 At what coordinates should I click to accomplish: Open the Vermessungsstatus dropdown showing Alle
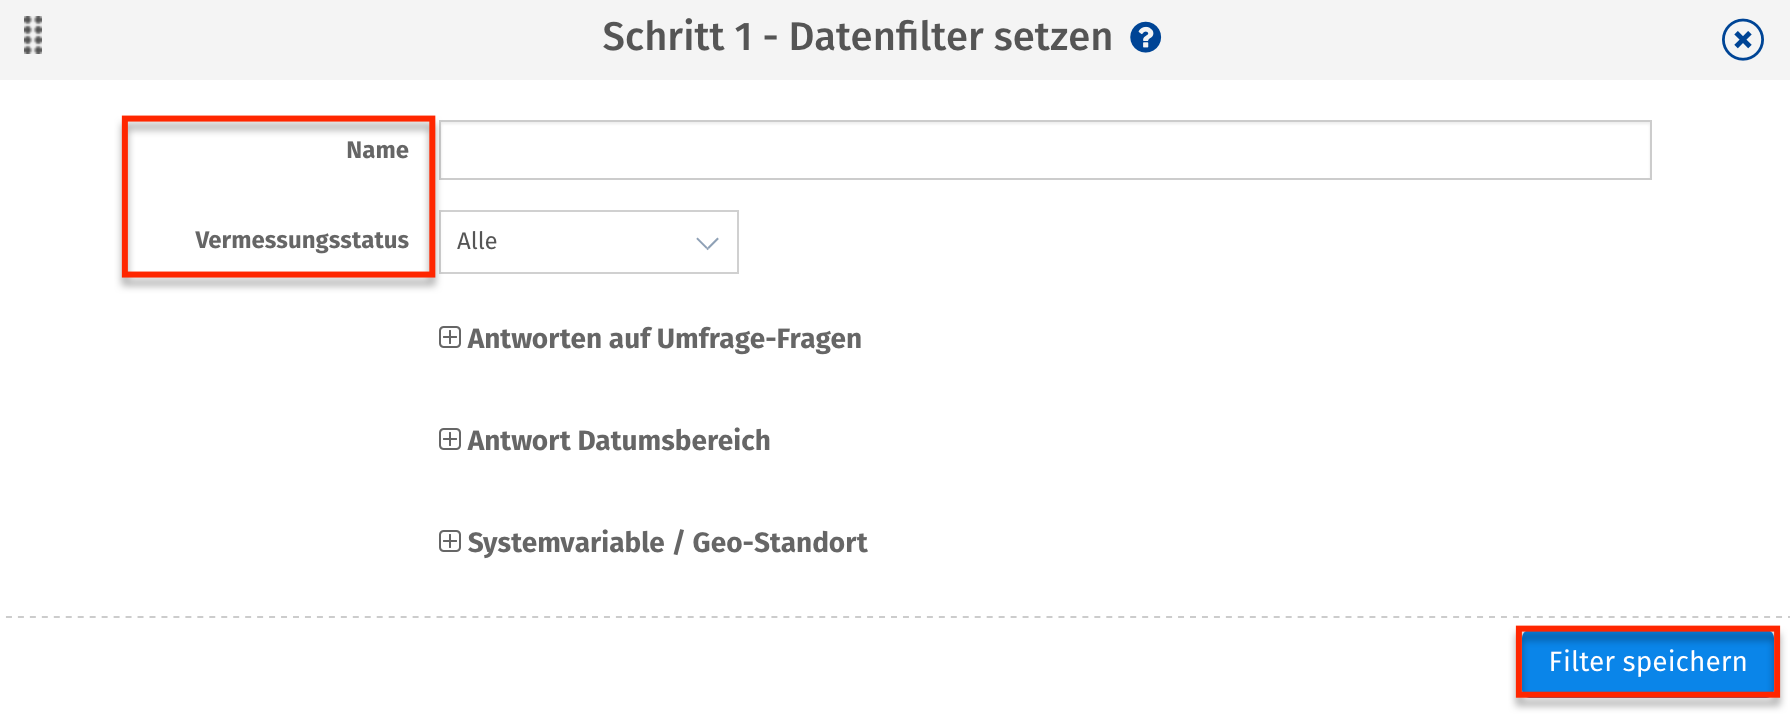pos(588,242)
